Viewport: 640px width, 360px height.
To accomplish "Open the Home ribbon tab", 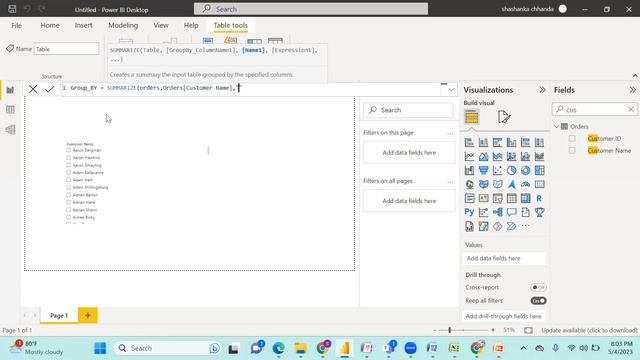I will click(x=50, y=25).
